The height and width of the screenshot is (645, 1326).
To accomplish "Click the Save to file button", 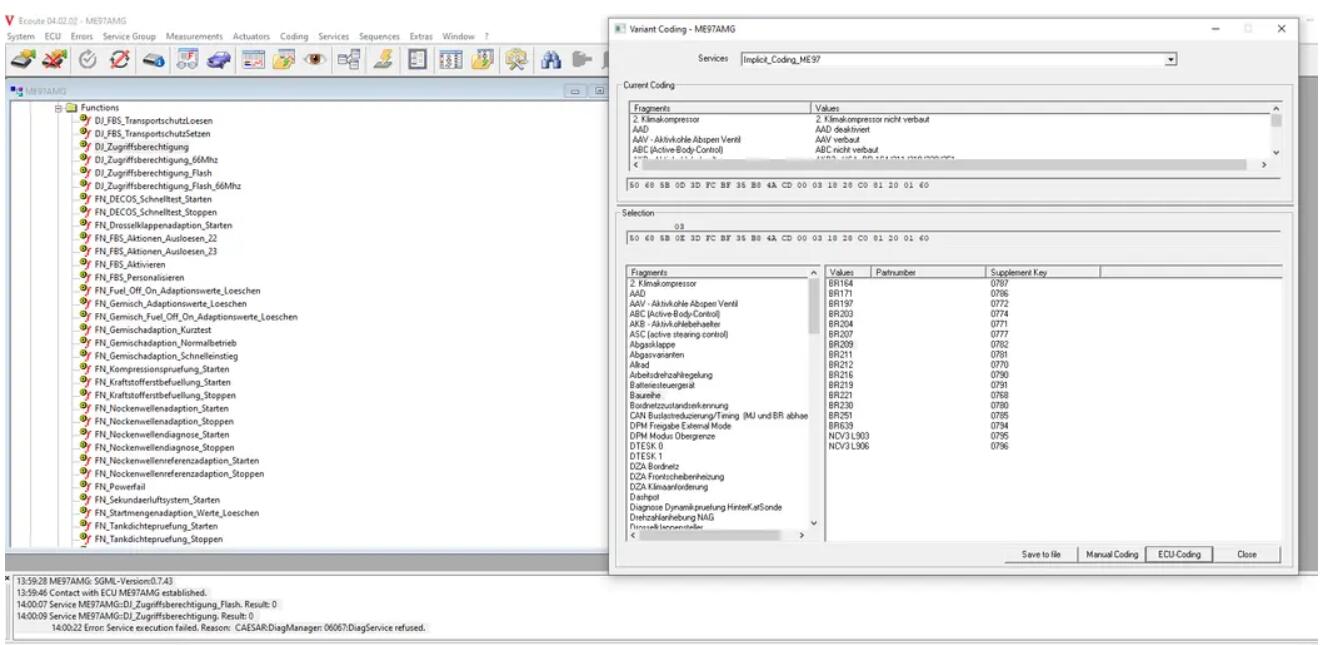I will click(1040, 554).
